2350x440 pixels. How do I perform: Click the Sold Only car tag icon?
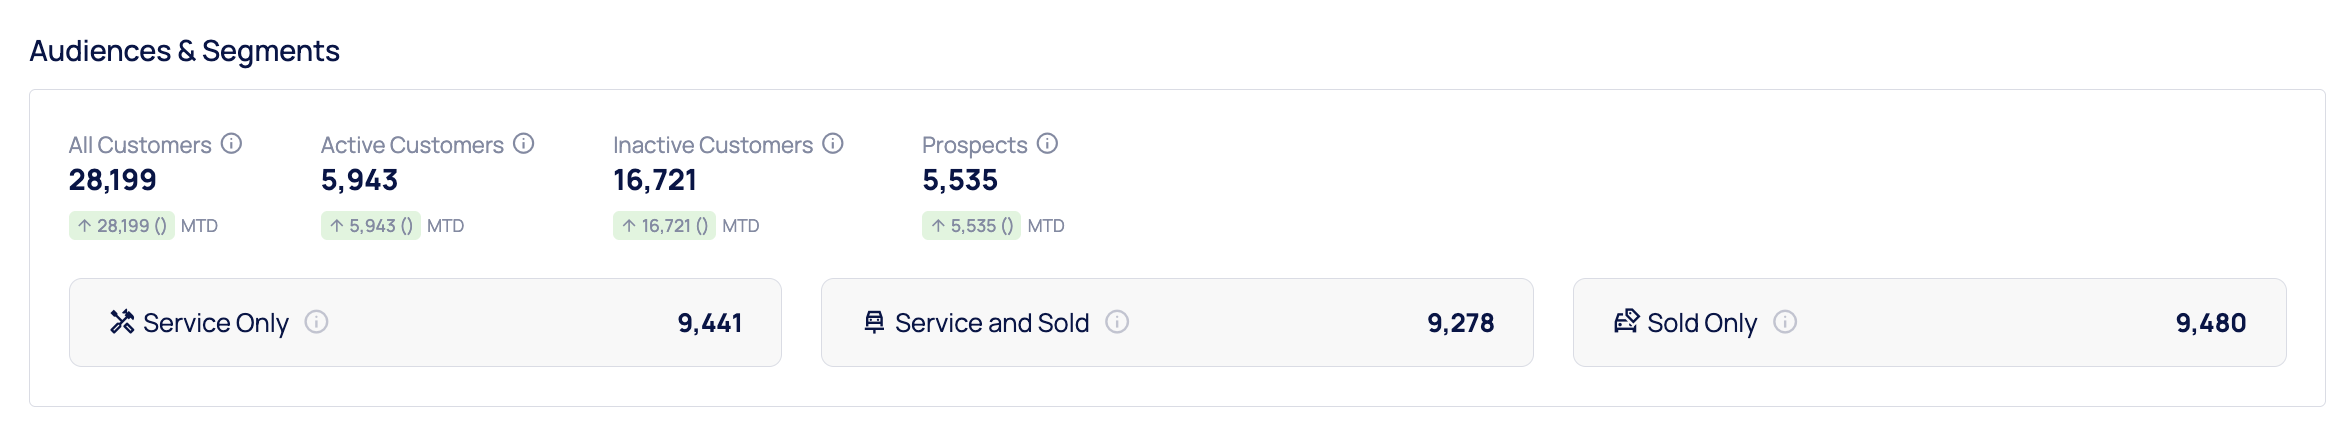pyautogui.click(x=1626, y=322)
